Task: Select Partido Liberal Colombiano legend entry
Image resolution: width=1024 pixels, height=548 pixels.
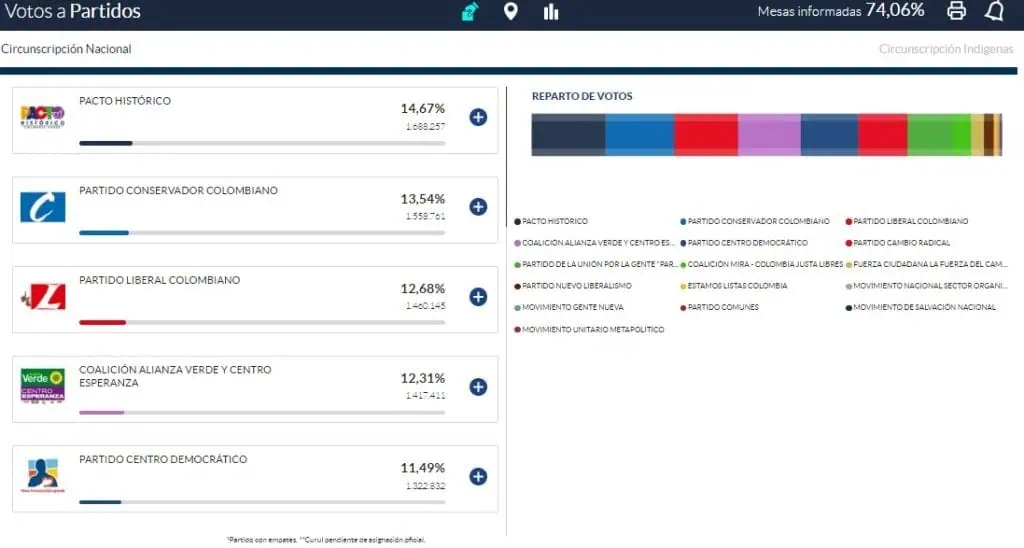Action: point(907,221)
